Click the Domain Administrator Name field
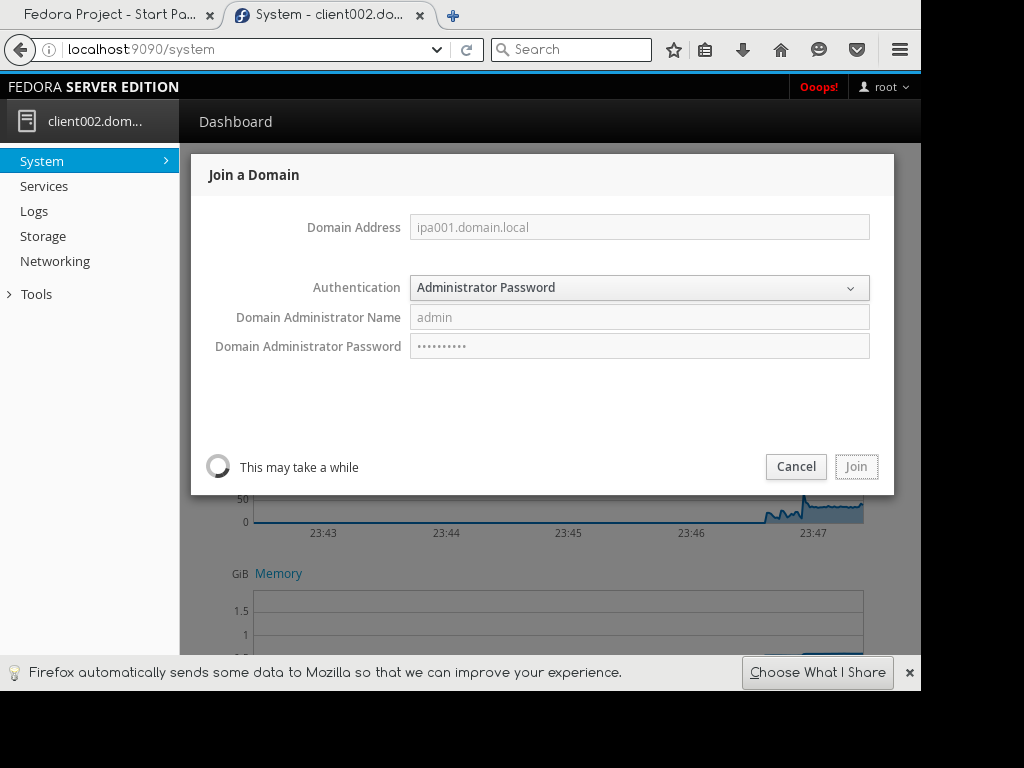The width and height of the screenshot is (1024, 768). click(639, 317)
